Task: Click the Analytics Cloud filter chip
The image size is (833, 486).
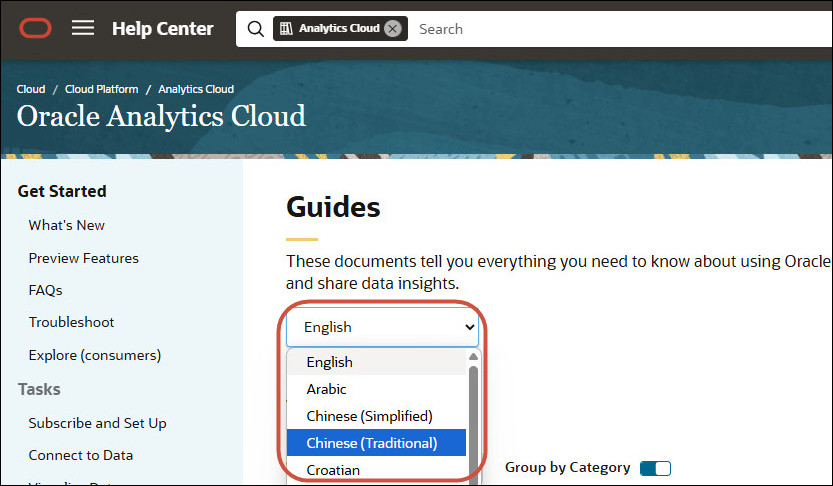Action: (340, 29)
